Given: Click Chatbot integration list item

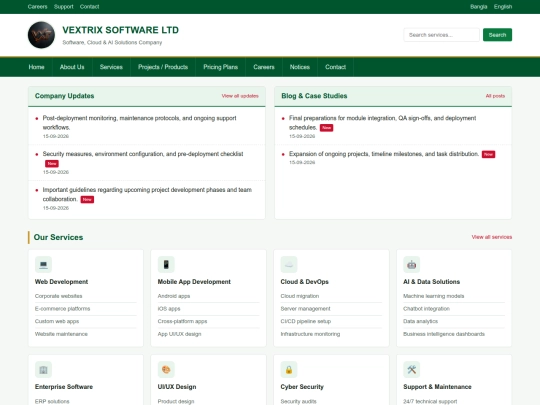Looking at the screenshot, I should (426, 309).
